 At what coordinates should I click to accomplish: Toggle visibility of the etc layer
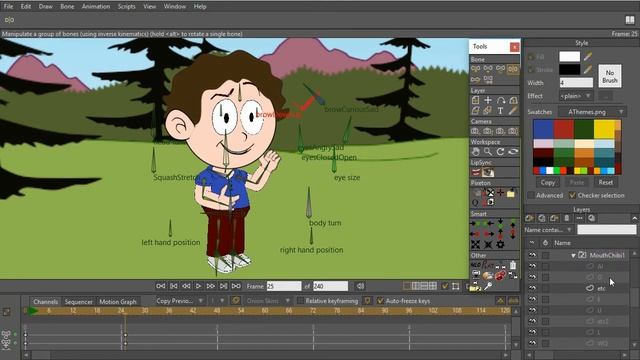(x=532, y=288)
